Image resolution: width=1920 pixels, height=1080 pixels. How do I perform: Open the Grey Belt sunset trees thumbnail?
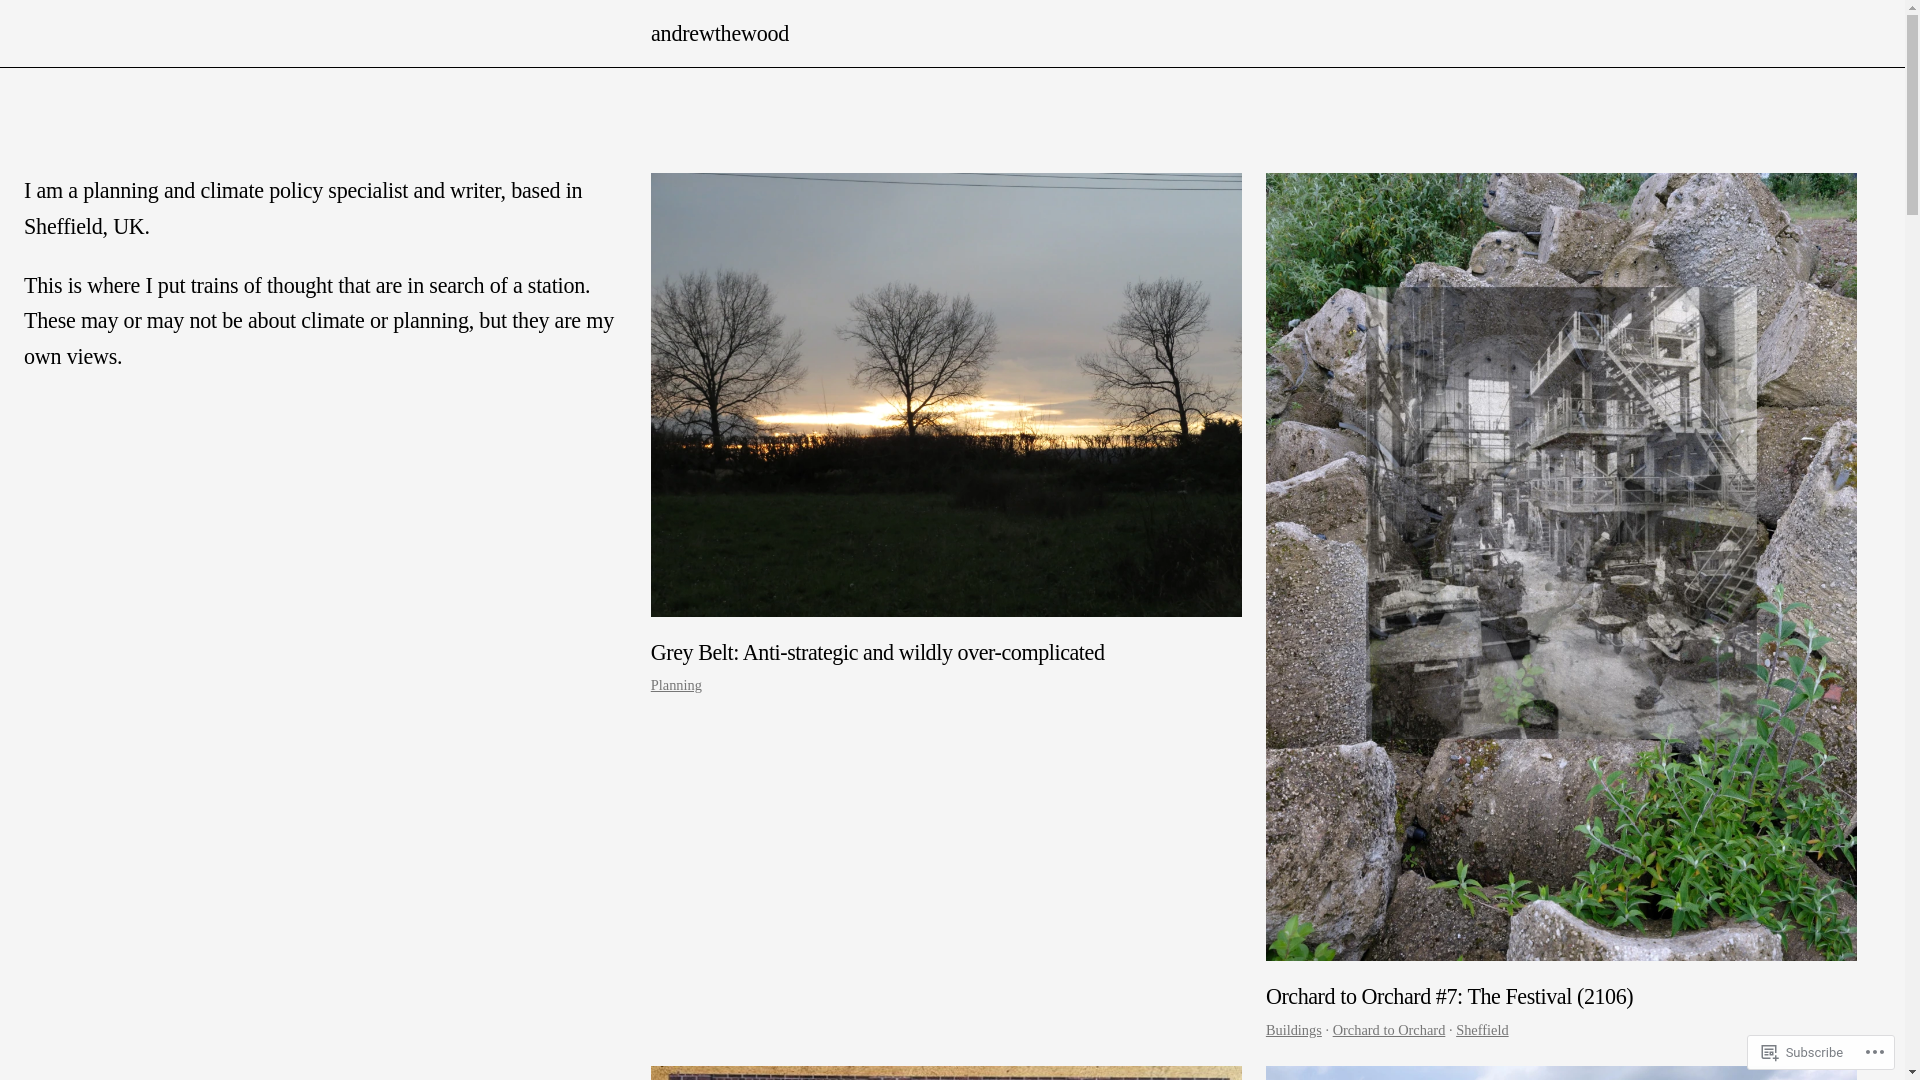[x=946, y=395]
